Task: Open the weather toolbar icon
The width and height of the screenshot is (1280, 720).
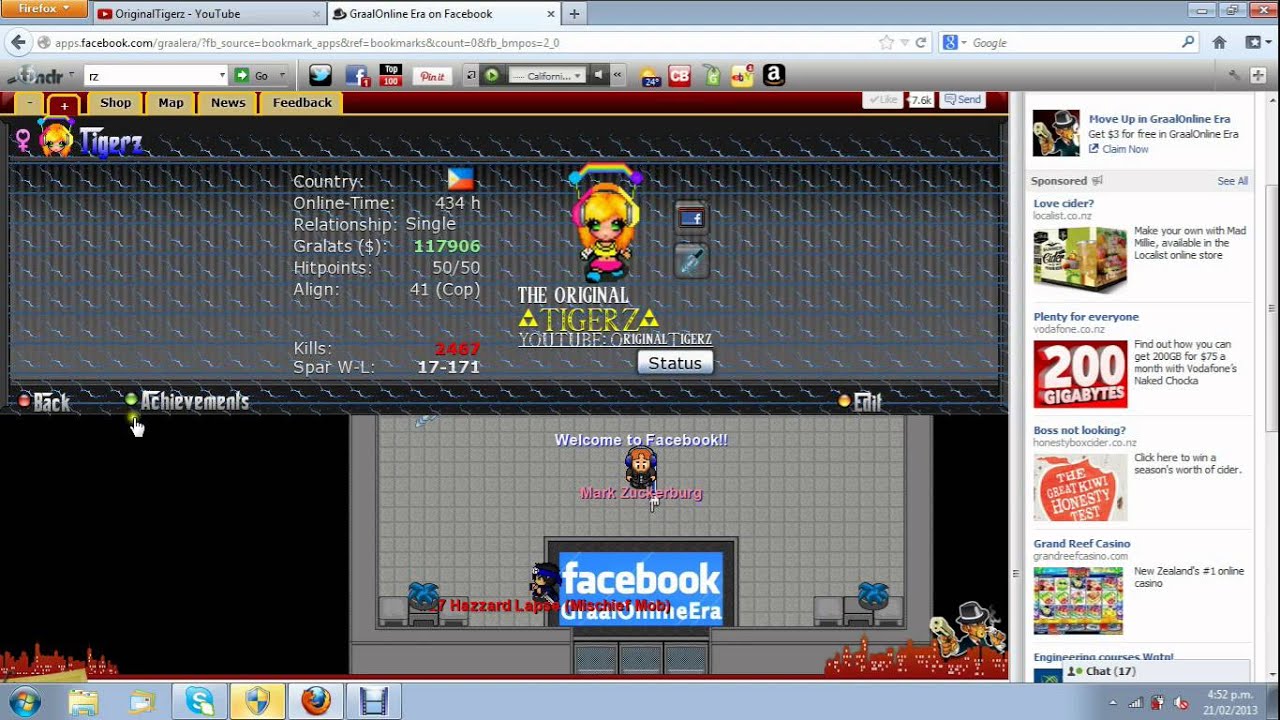Action: (x=650, y=76)
